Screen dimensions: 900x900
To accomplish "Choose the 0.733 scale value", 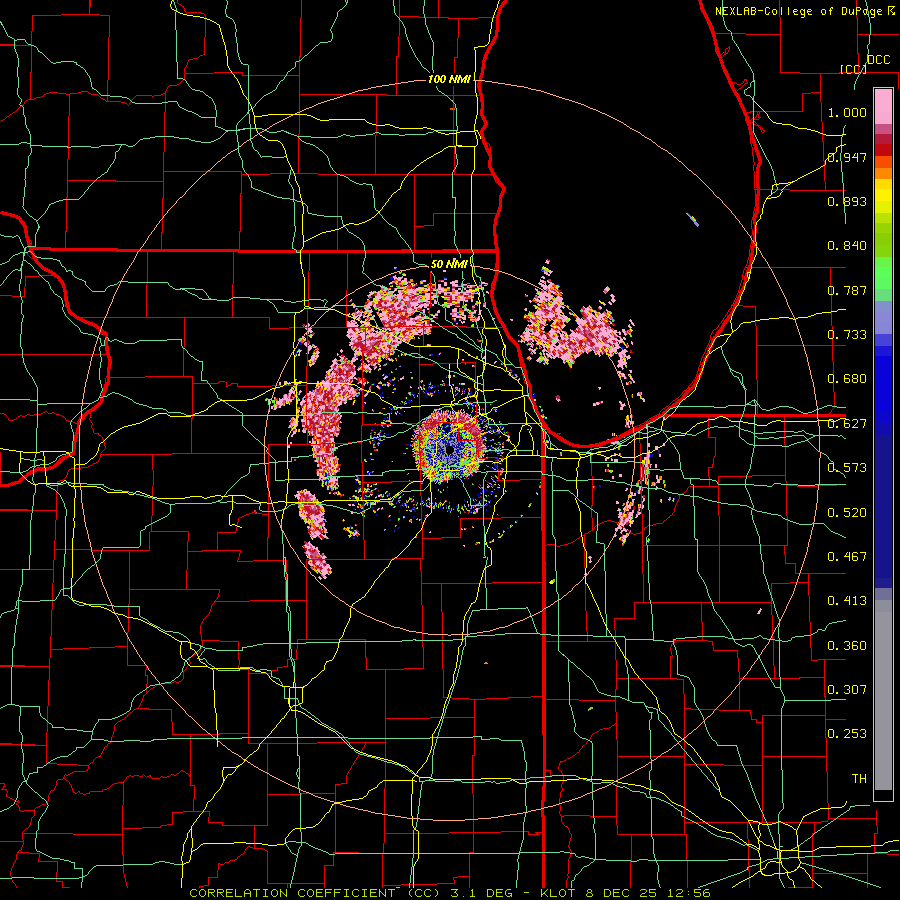I will coord(847,335).
